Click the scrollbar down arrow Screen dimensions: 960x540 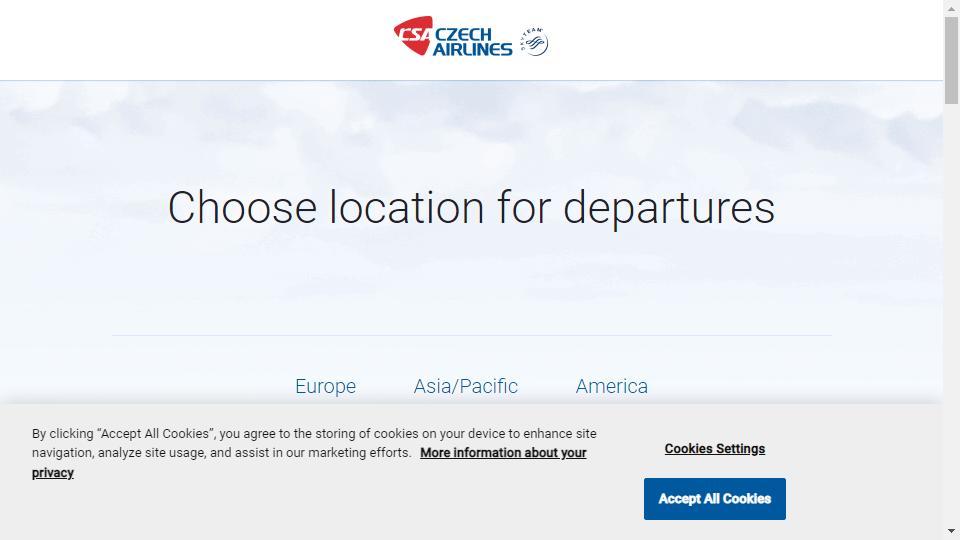point(951,531)
